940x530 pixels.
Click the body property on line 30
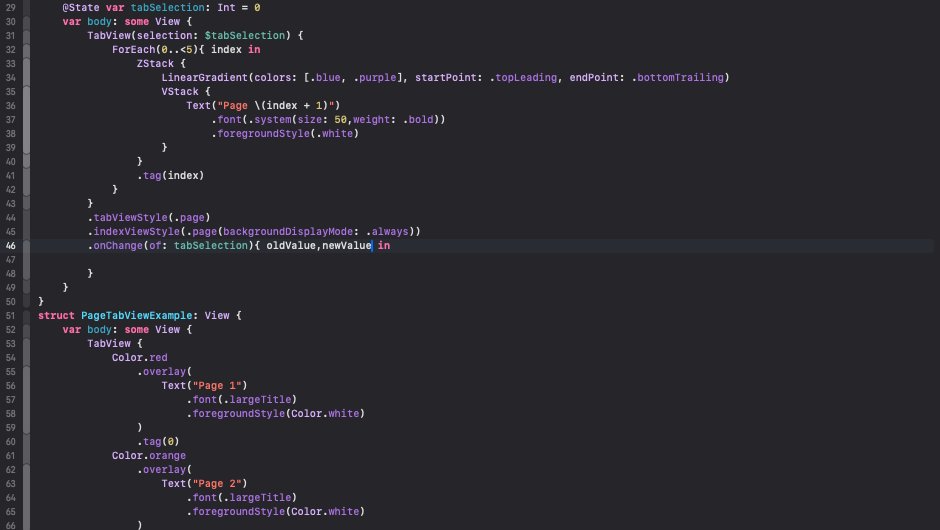point(100,22)
